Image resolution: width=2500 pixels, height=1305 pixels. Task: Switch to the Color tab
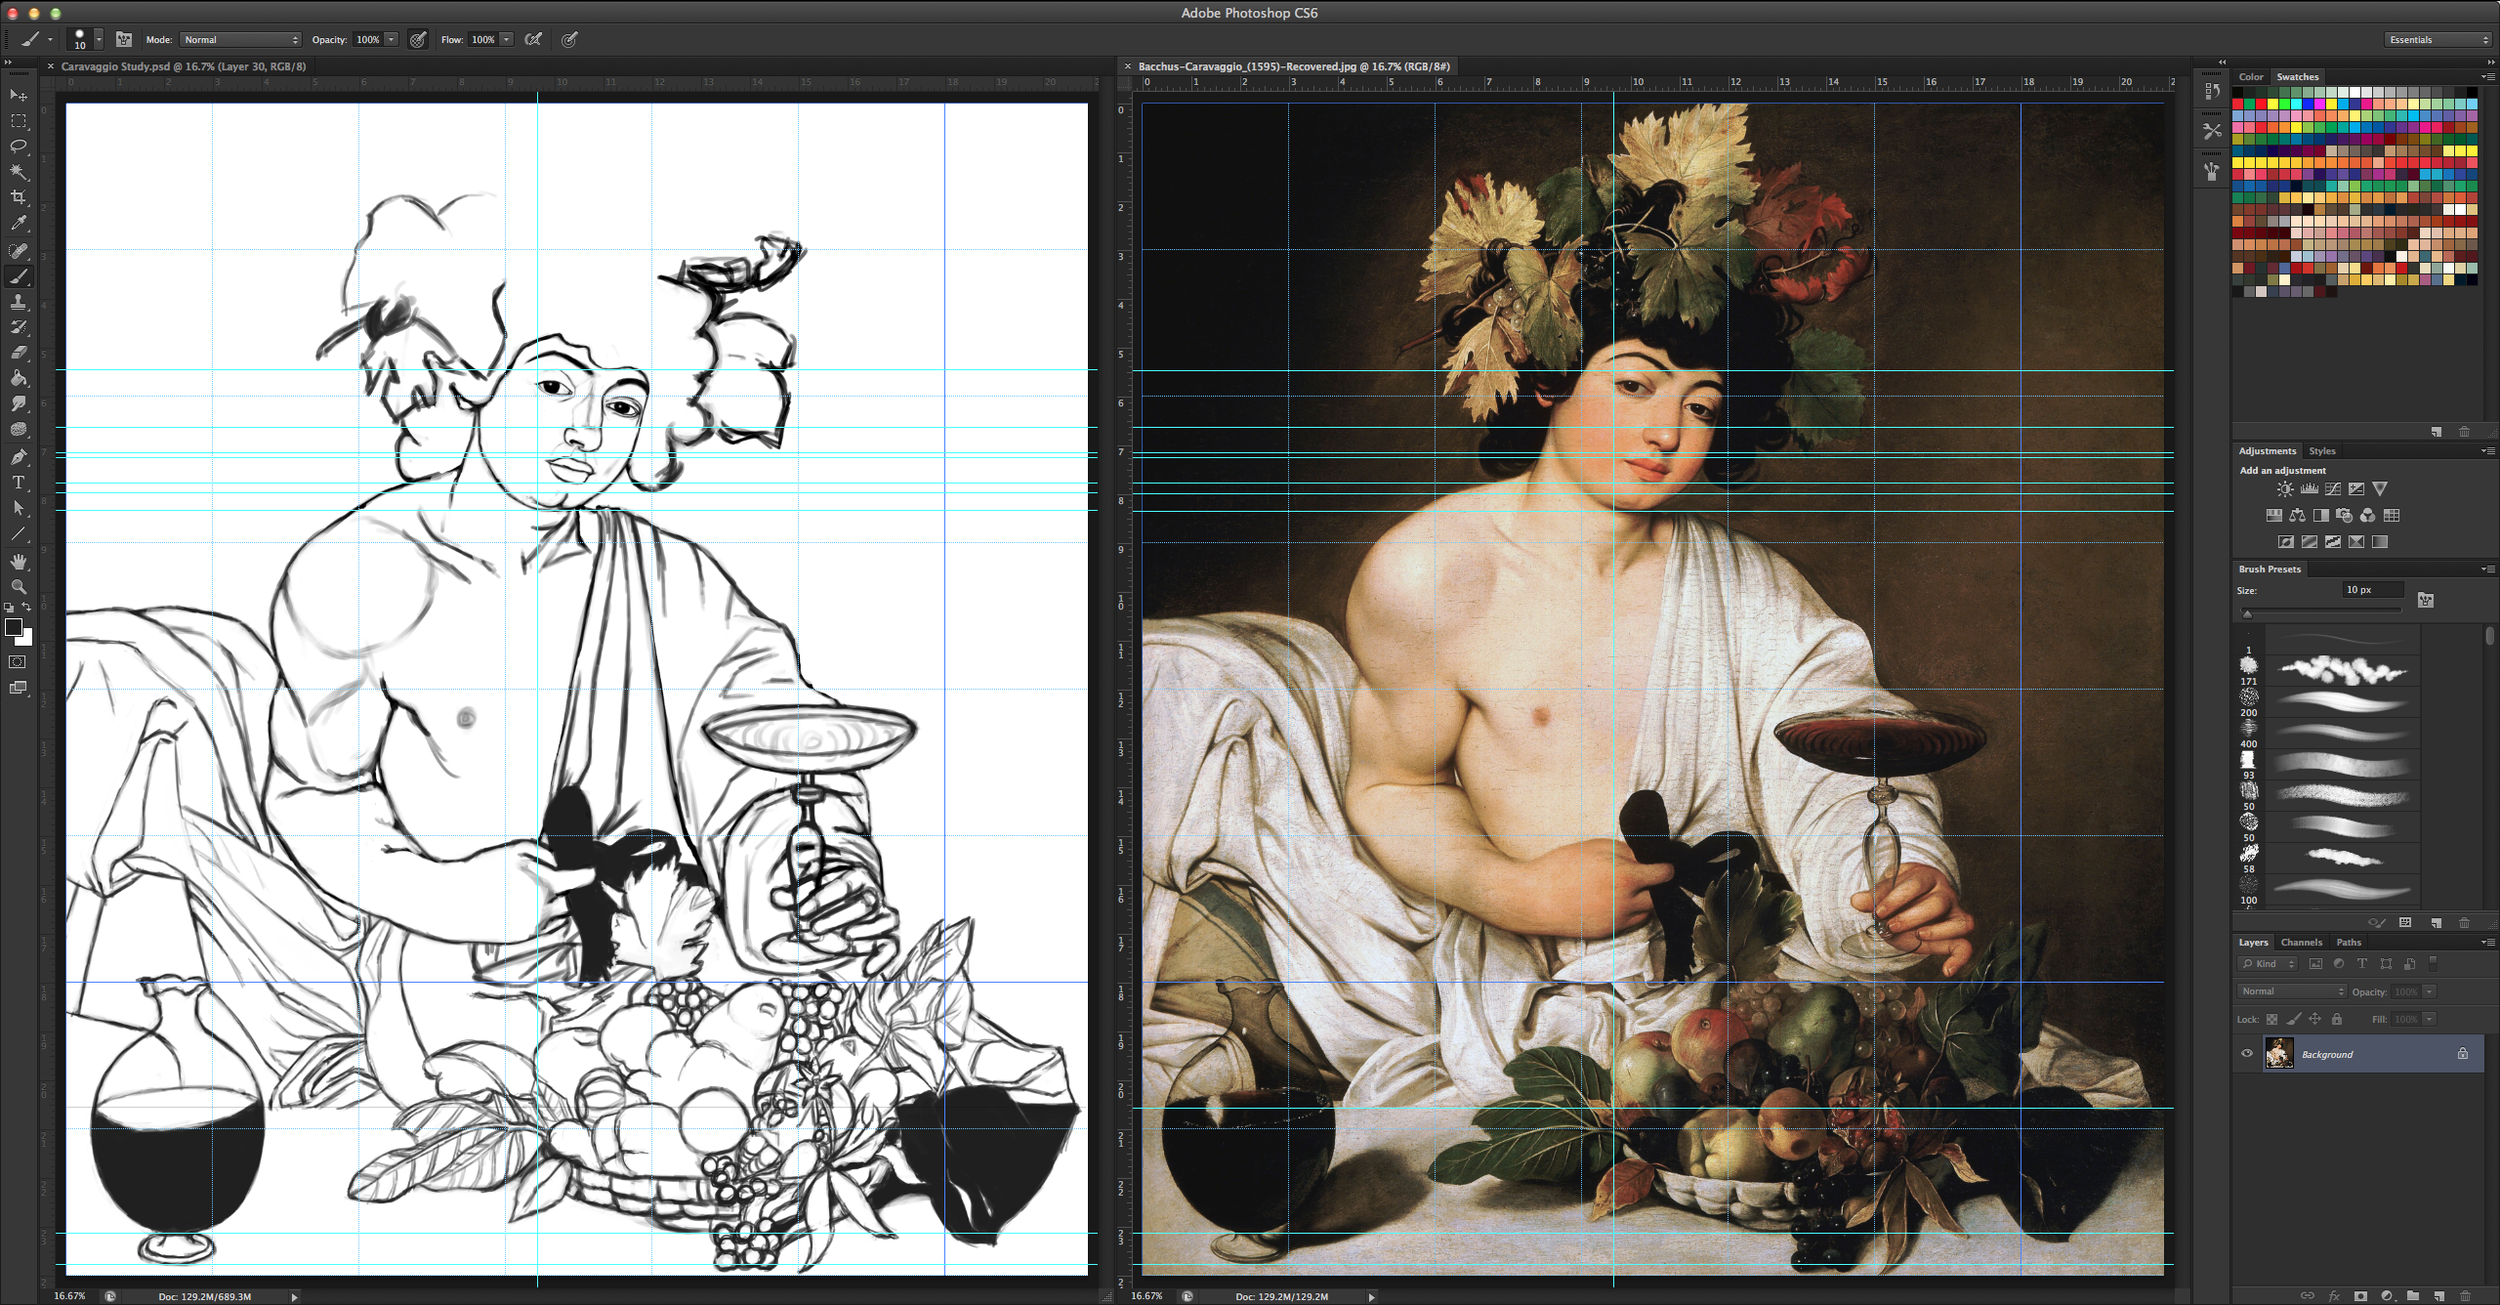[x=2250, y=77]
